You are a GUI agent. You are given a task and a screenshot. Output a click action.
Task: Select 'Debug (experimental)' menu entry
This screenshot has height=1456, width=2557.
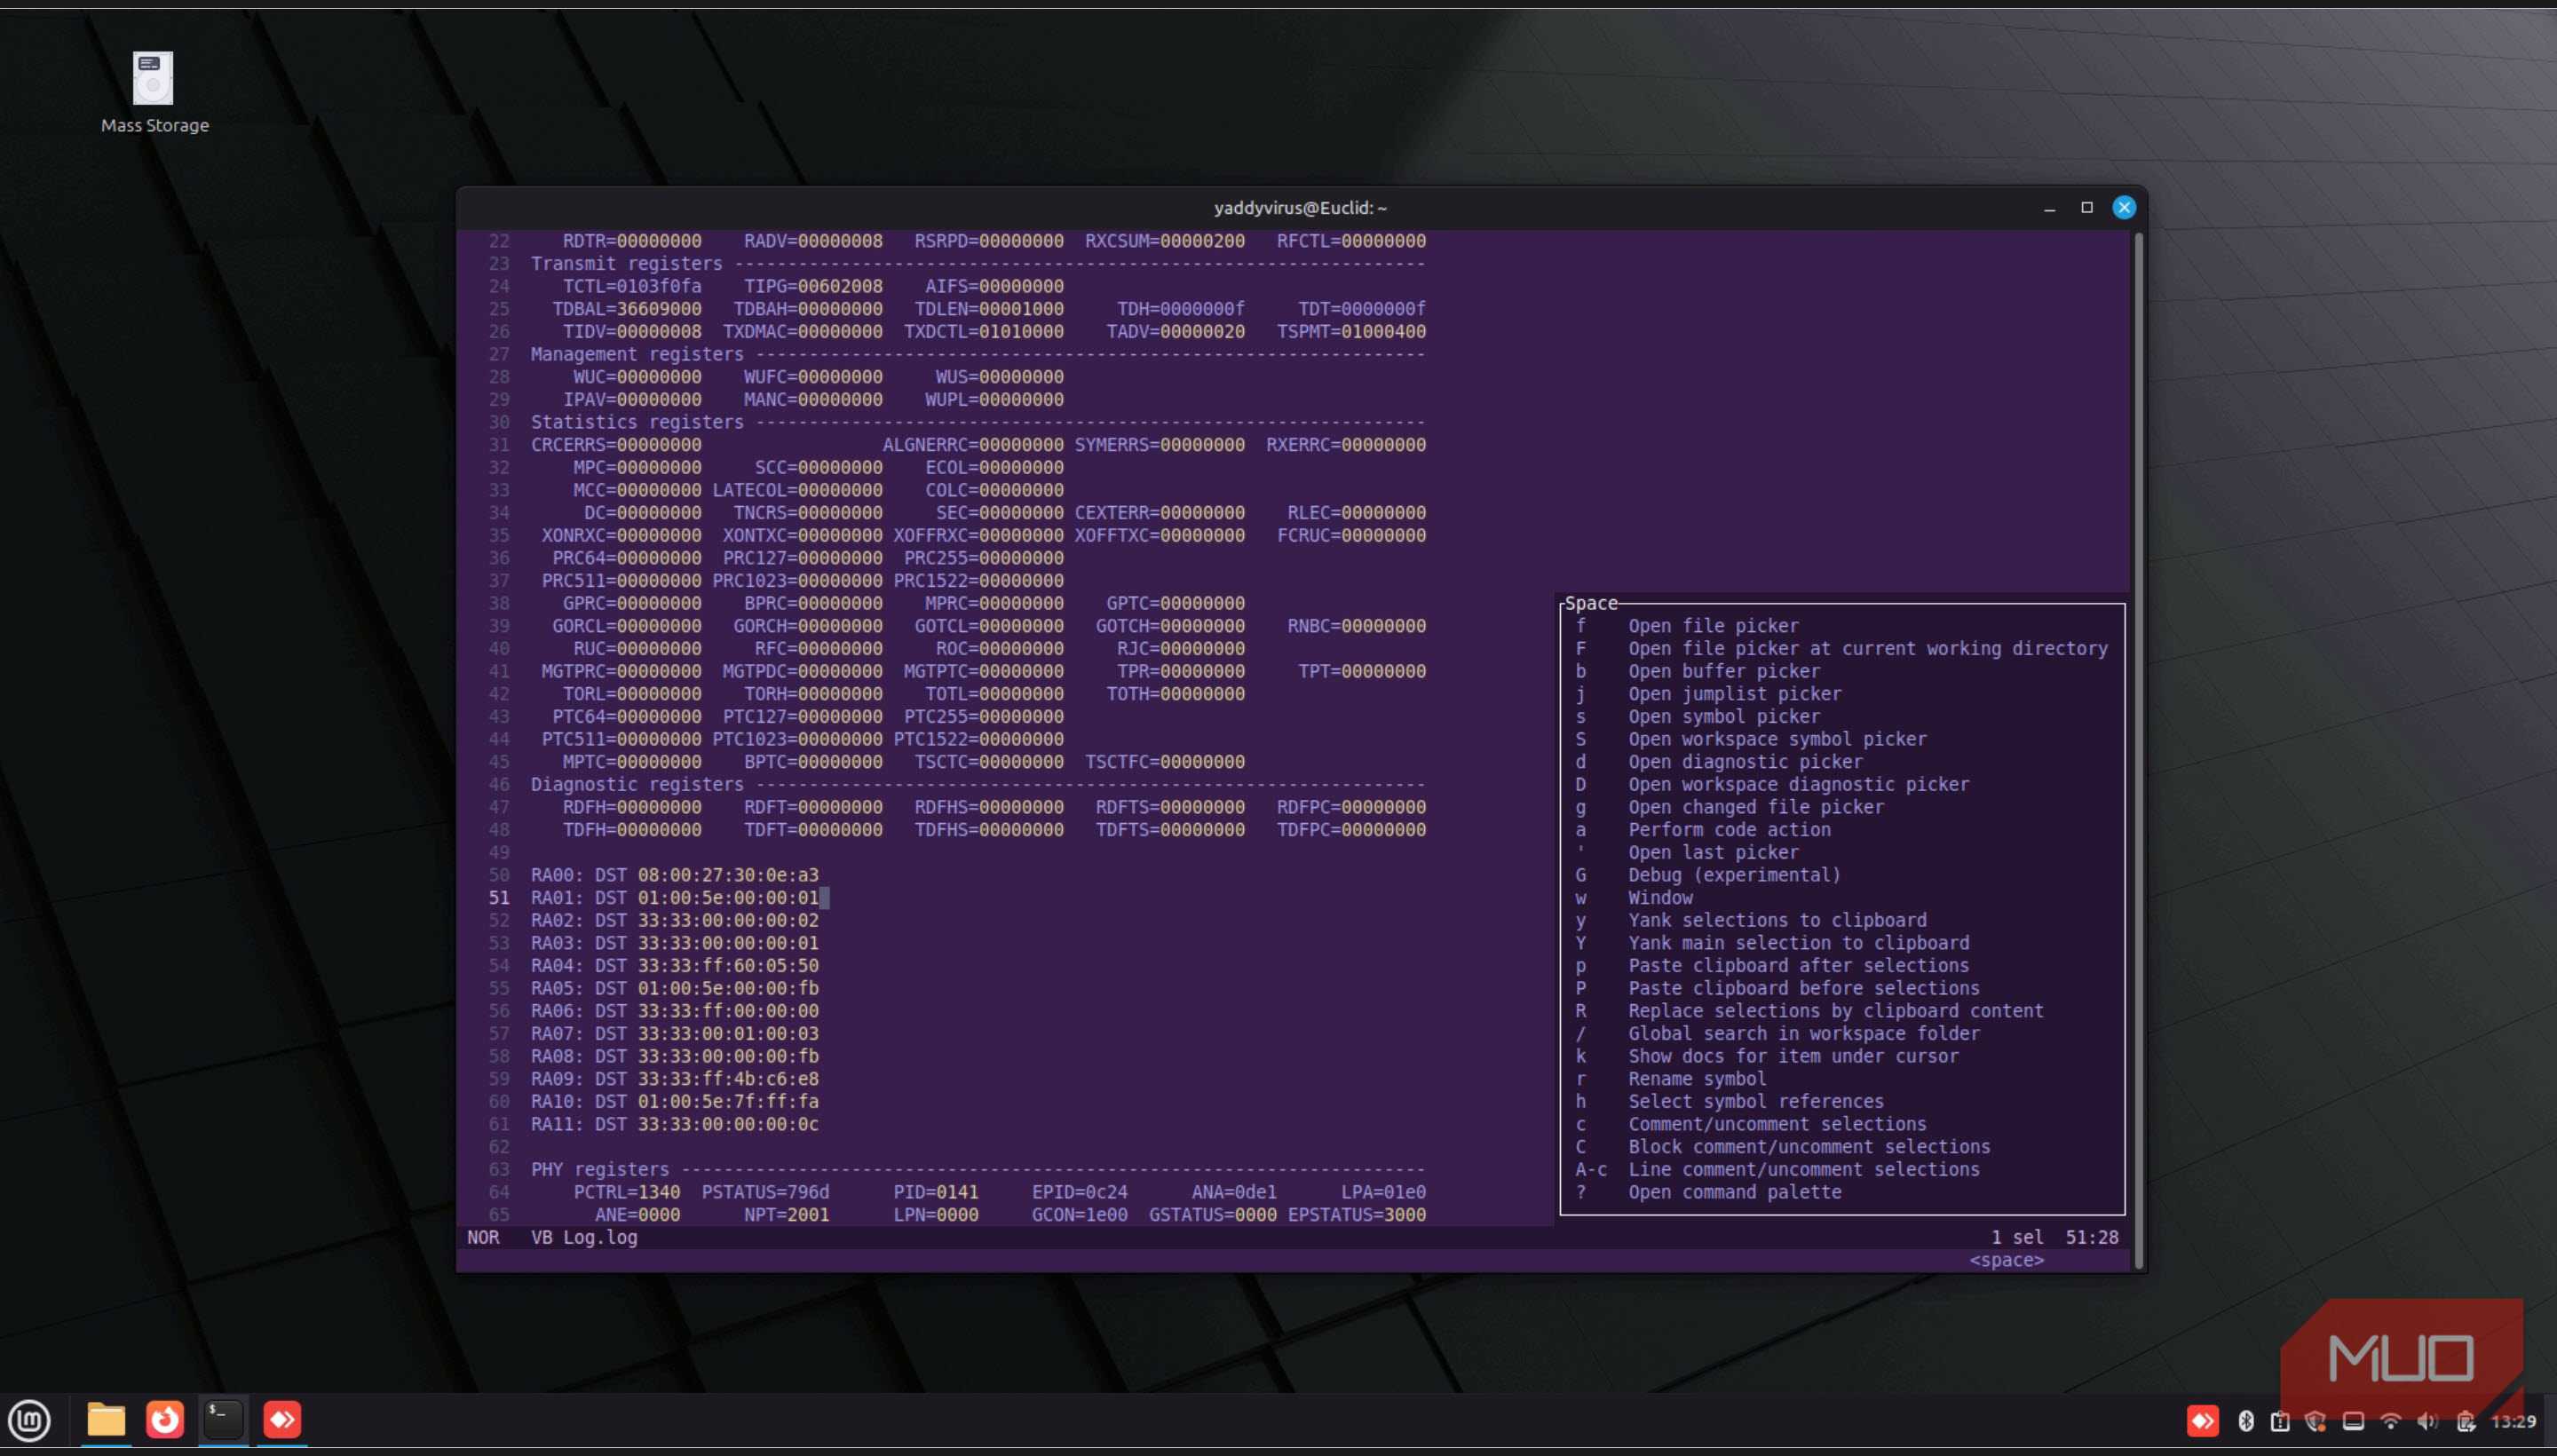pos(1733,875)
